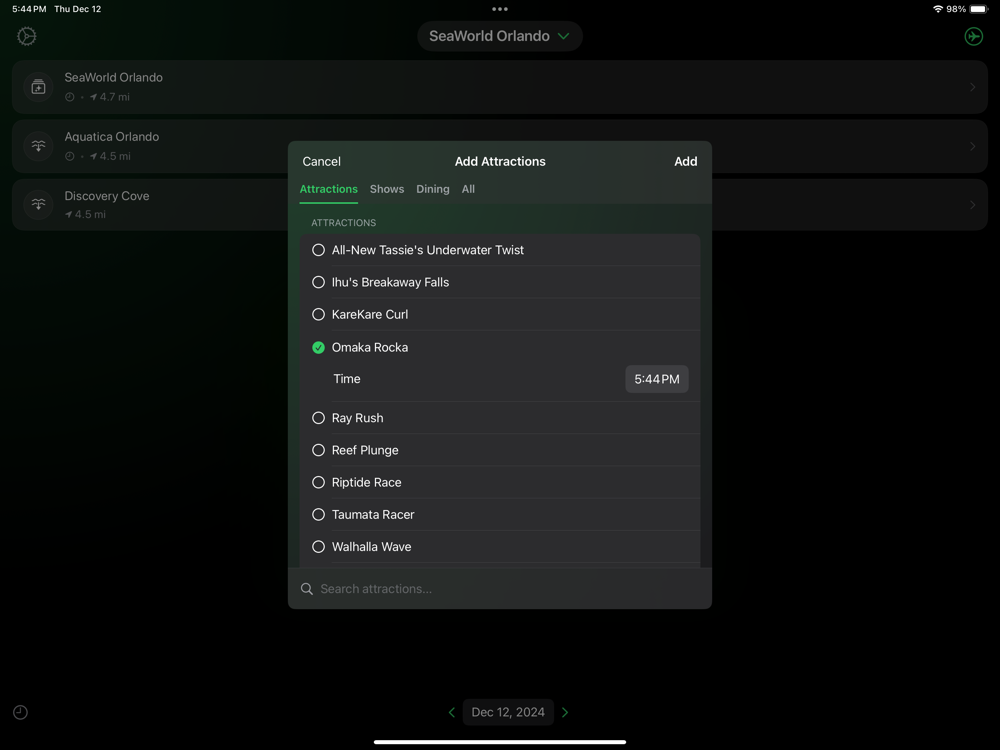Select KareKare Curl radio button
Viewport: 1000px width, 750px height.
click(318, 314)
